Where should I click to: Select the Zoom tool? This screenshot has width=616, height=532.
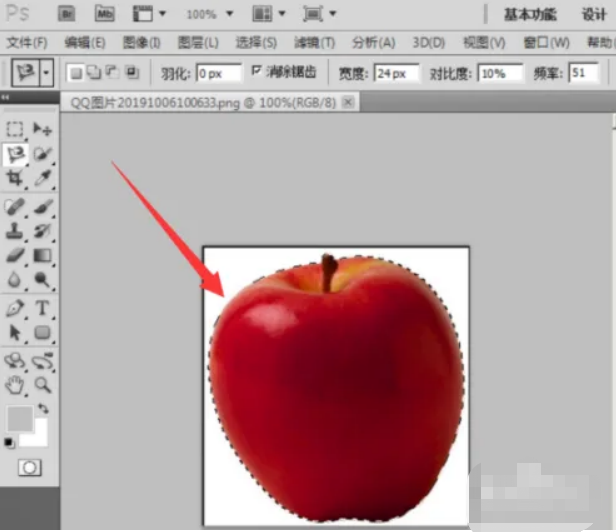click(42, 385)
